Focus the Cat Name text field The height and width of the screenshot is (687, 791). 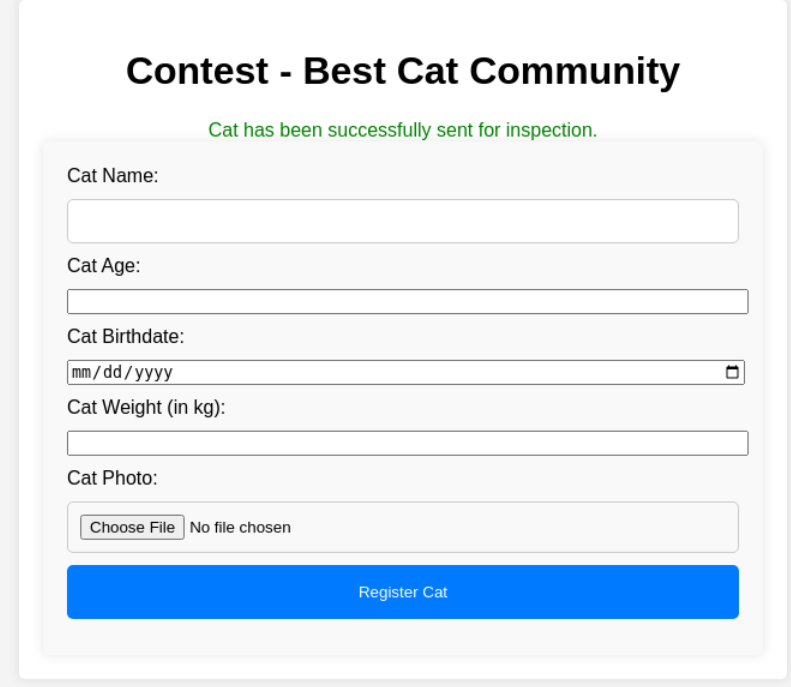tap(402, 221)
